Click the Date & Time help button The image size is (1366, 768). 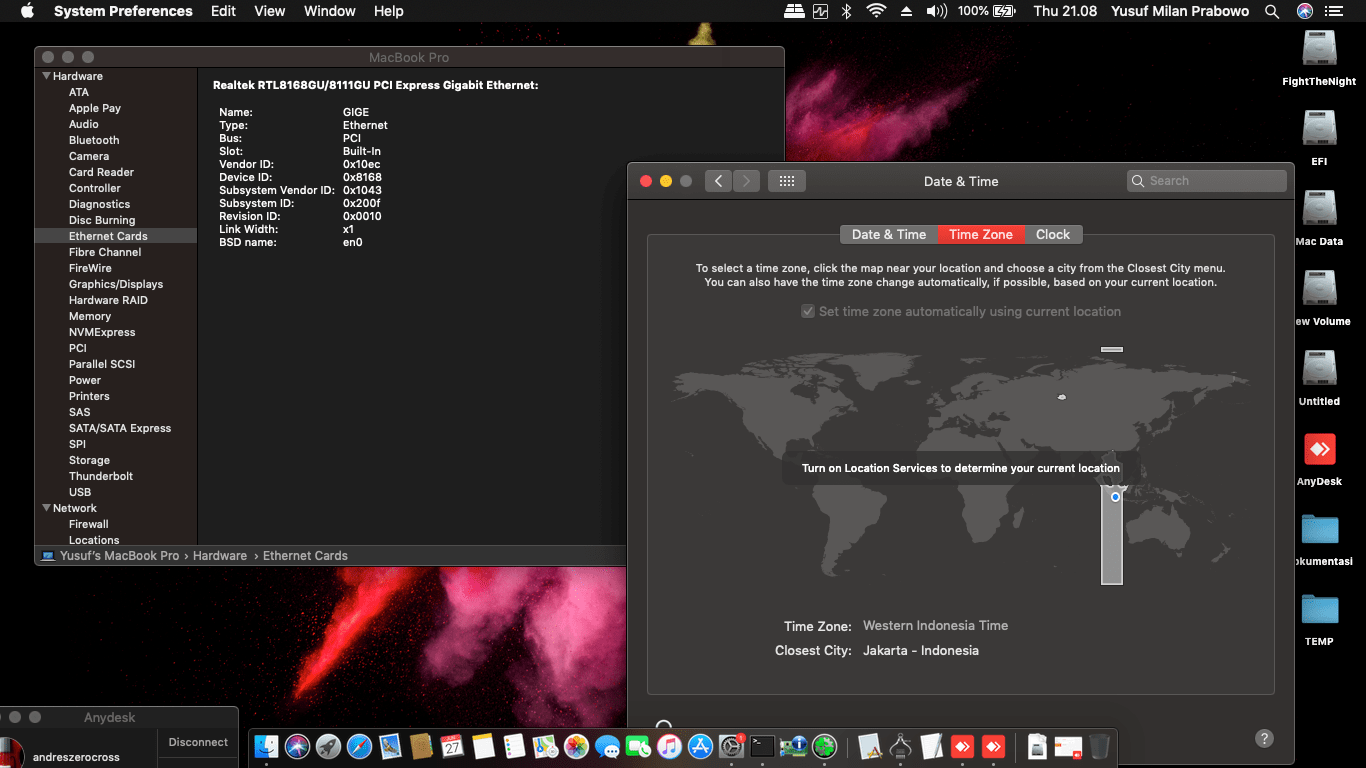1264,739
